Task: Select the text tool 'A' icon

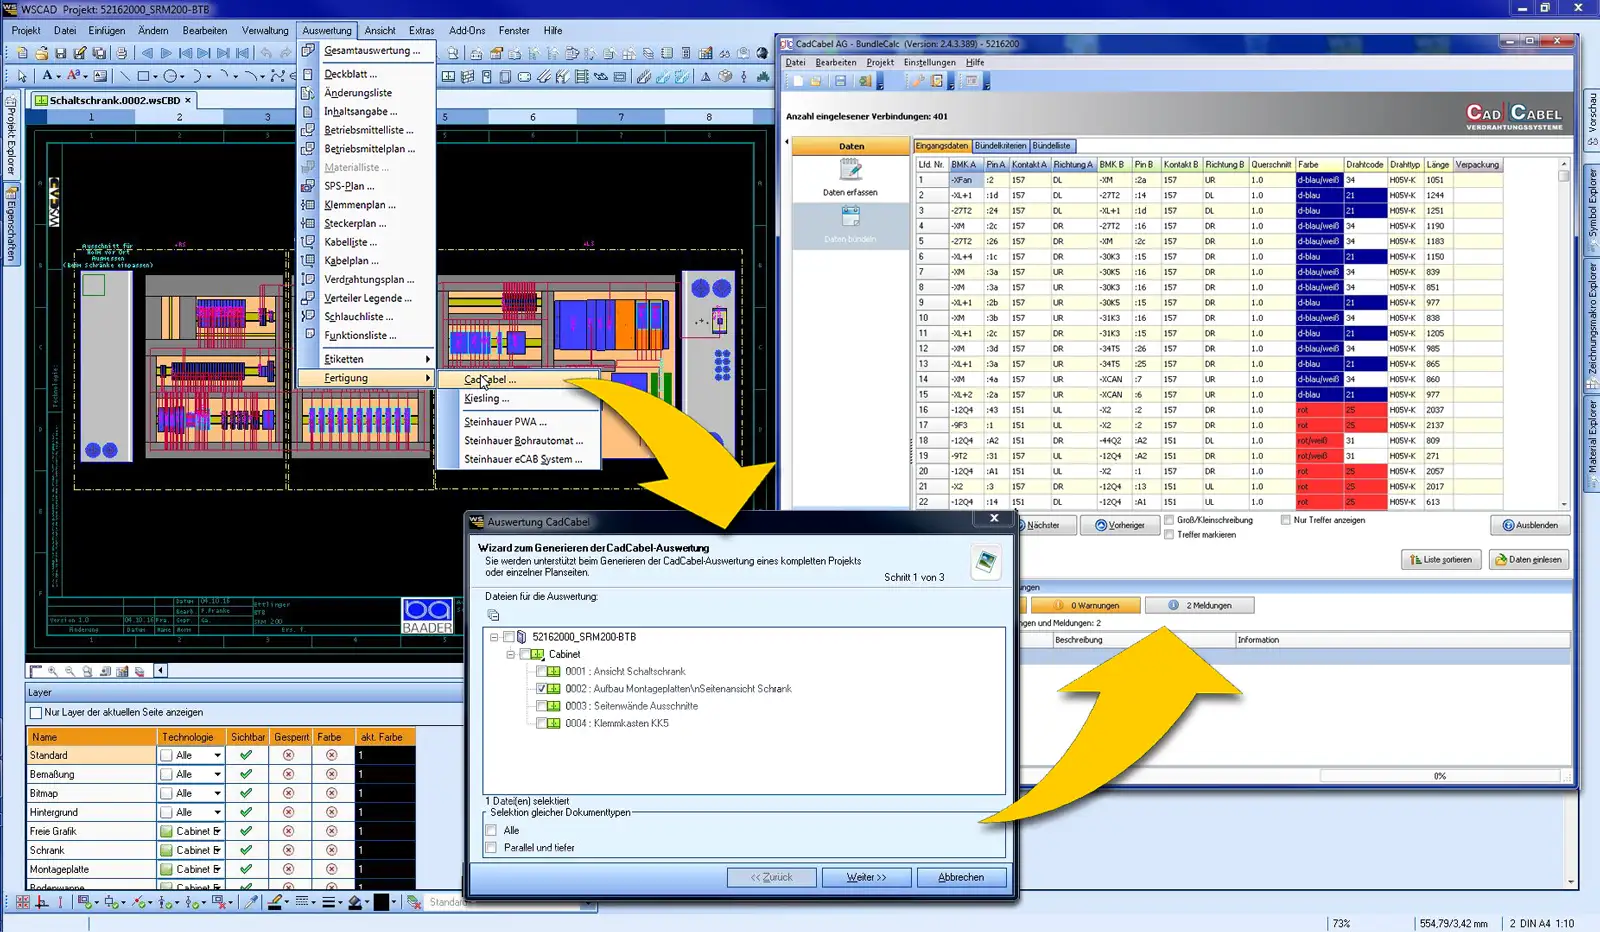Action: [x=47, y=76]
